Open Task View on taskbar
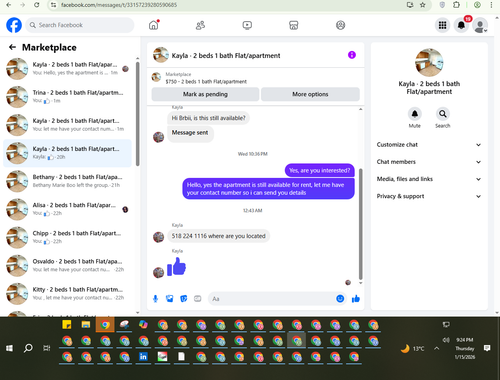The image size is (500, 380). pos(47,348)
